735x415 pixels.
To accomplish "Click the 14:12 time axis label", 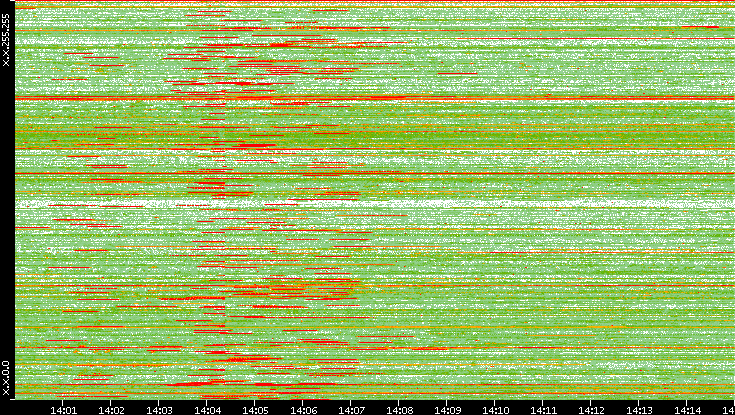I will [x=592, y=410].
